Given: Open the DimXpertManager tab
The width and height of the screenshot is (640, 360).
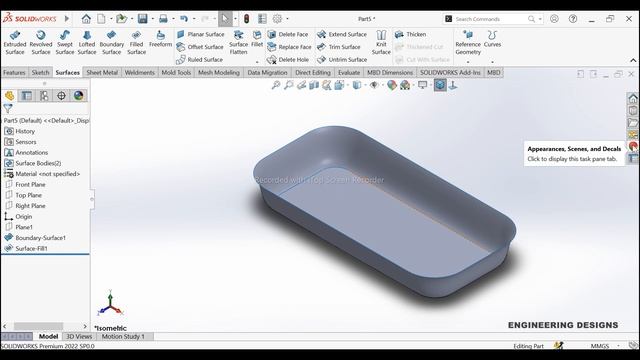Looking at the screenshot, I should [x=61, y=96].
